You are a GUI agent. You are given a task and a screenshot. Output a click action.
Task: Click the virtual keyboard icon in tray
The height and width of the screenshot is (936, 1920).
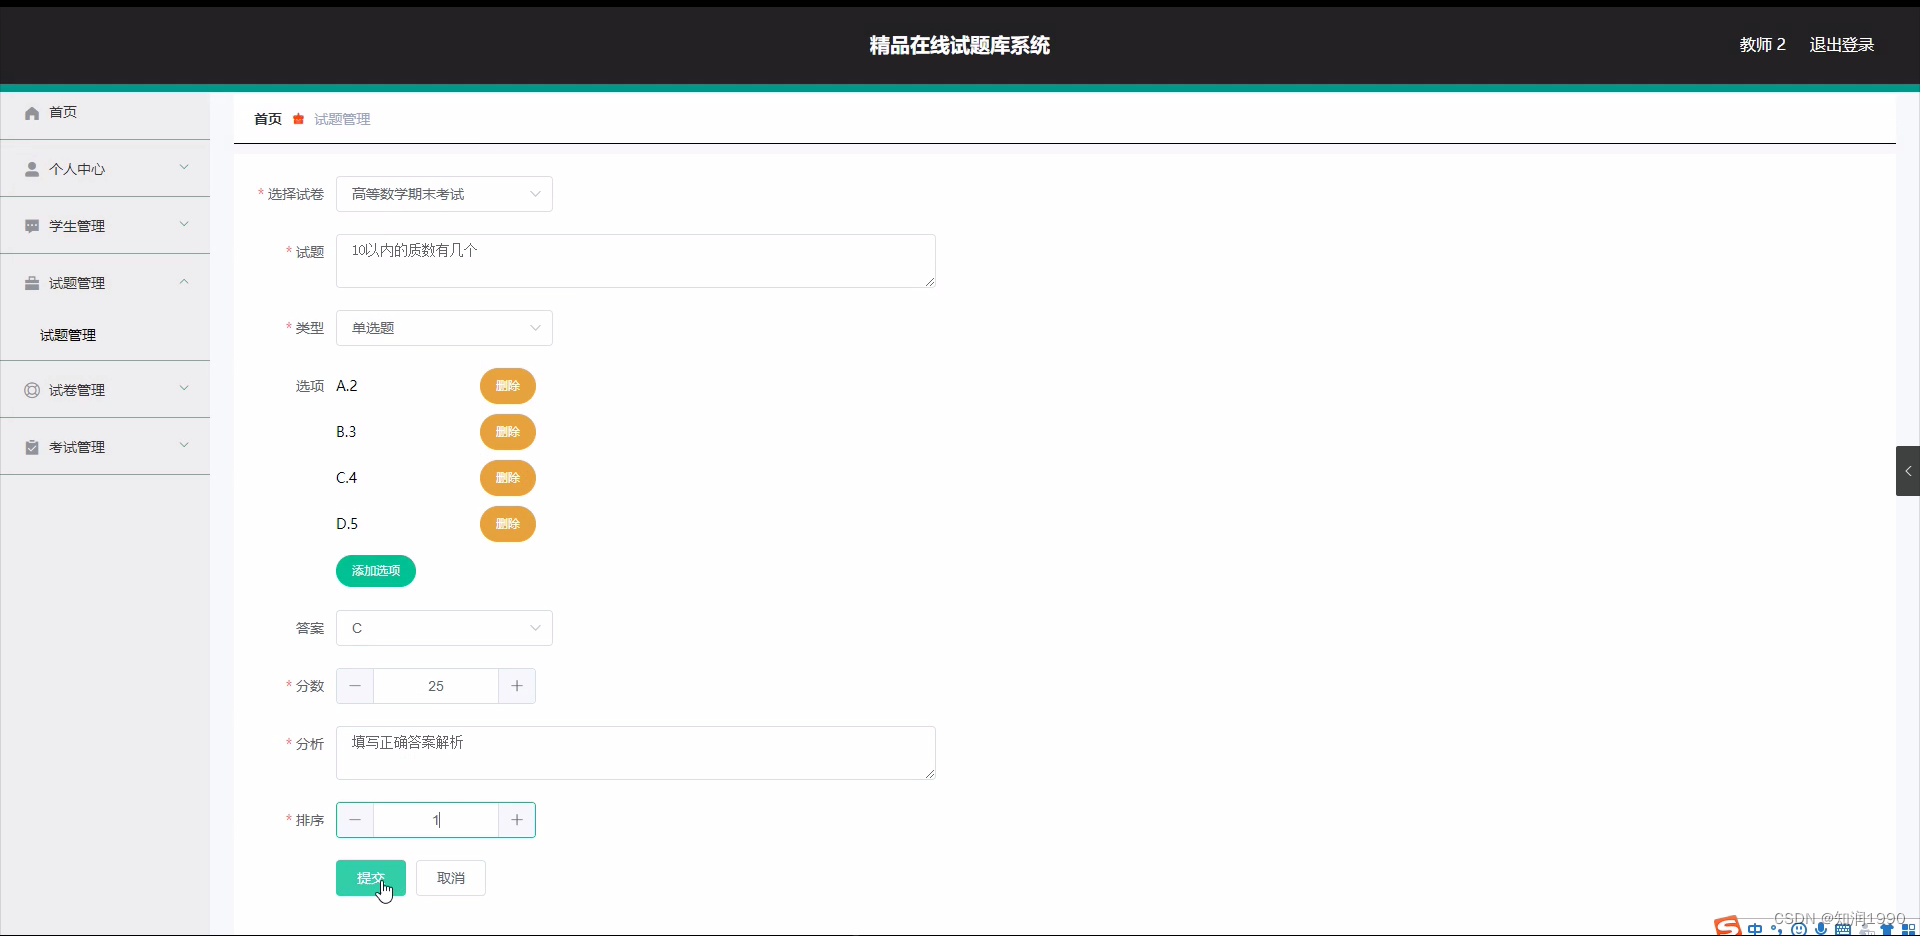pos(1845,928)
